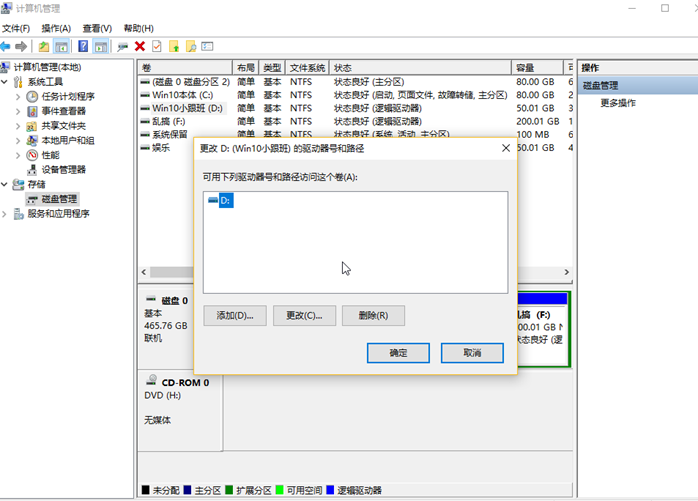Viewport: 698px width, 501px height.
Task: Click the Up one level folder icon
Action: coord(44,46)
